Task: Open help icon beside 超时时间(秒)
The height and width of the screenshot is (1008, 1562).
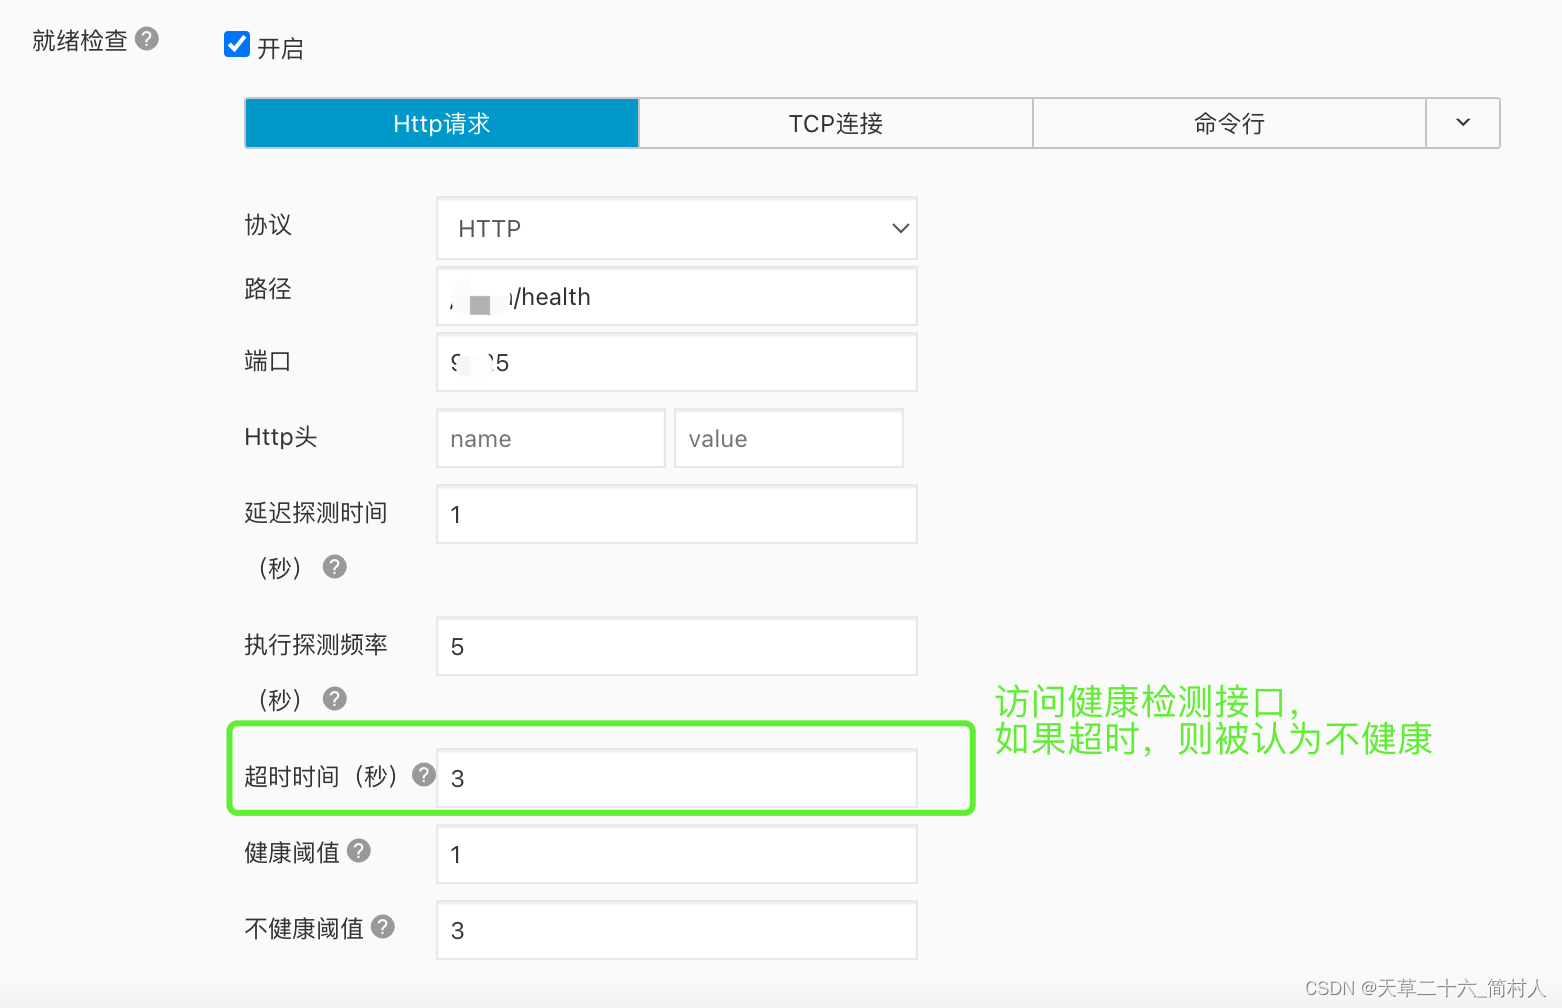Action: coord(424,775)
